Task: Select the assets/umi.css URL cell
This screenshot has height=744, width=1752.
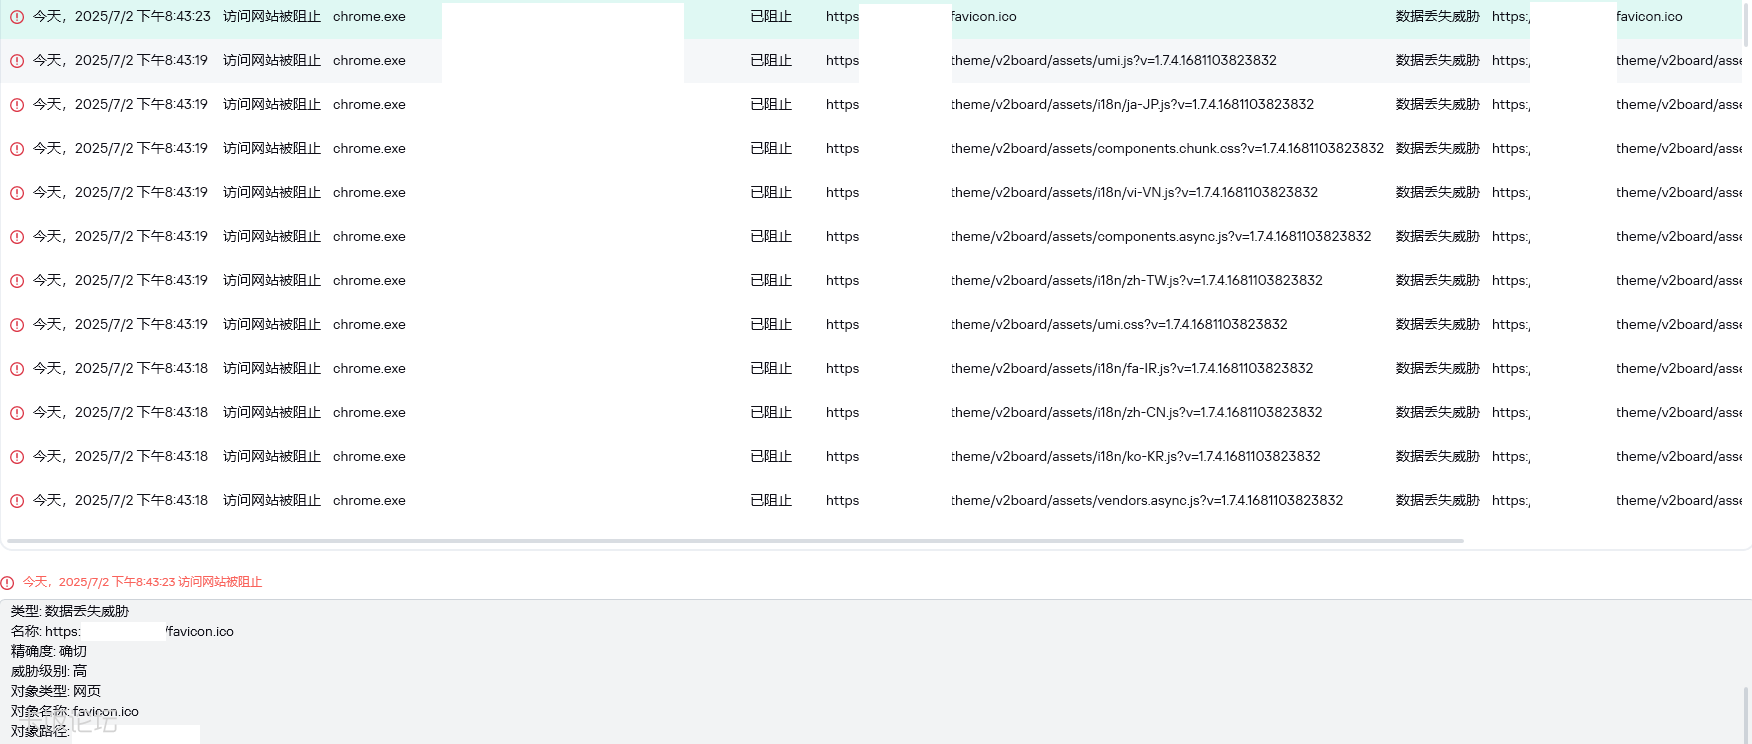Action: coord(1119,324)
